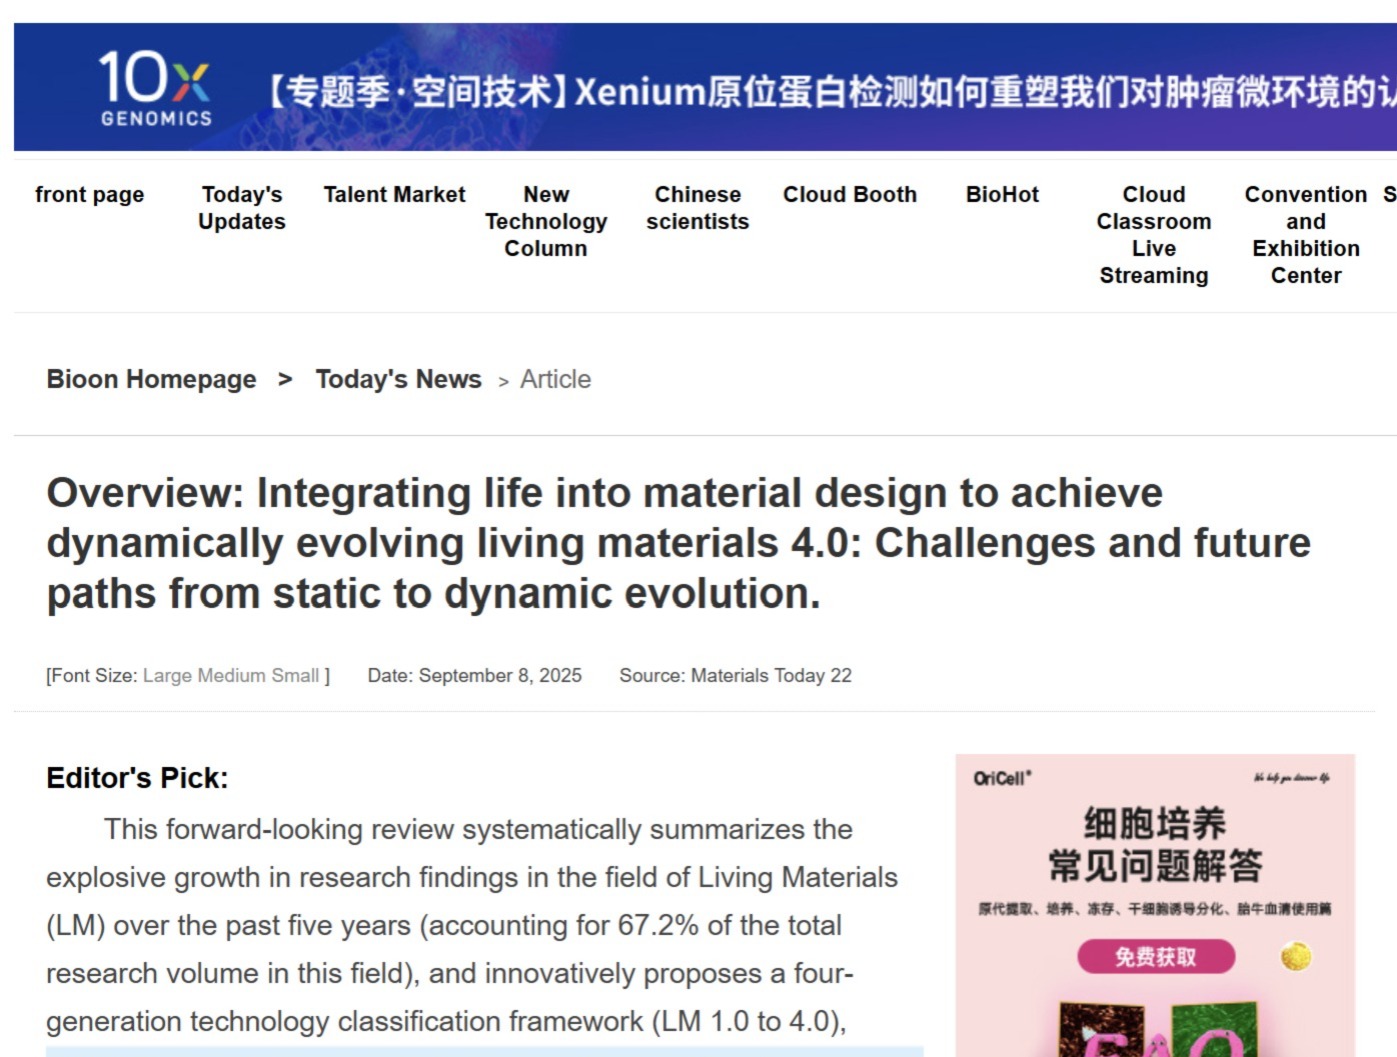
Task: Go to the front page nav item
Action: pyautogui.click(x=90, y=195)
